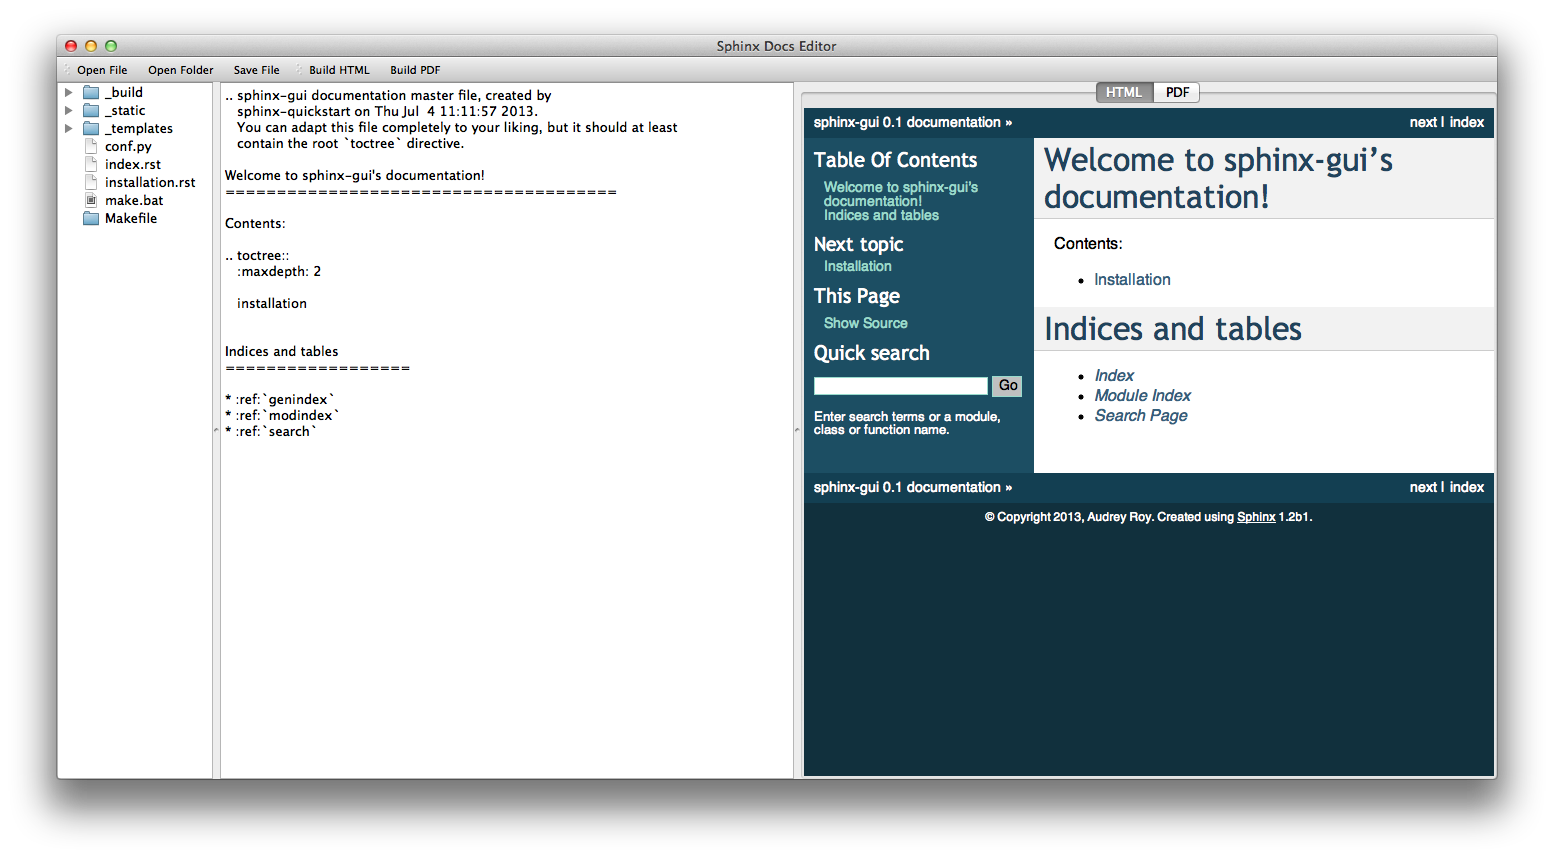Click the top 'sphinx-gui 0.1 documentation' link

point(907,122)
